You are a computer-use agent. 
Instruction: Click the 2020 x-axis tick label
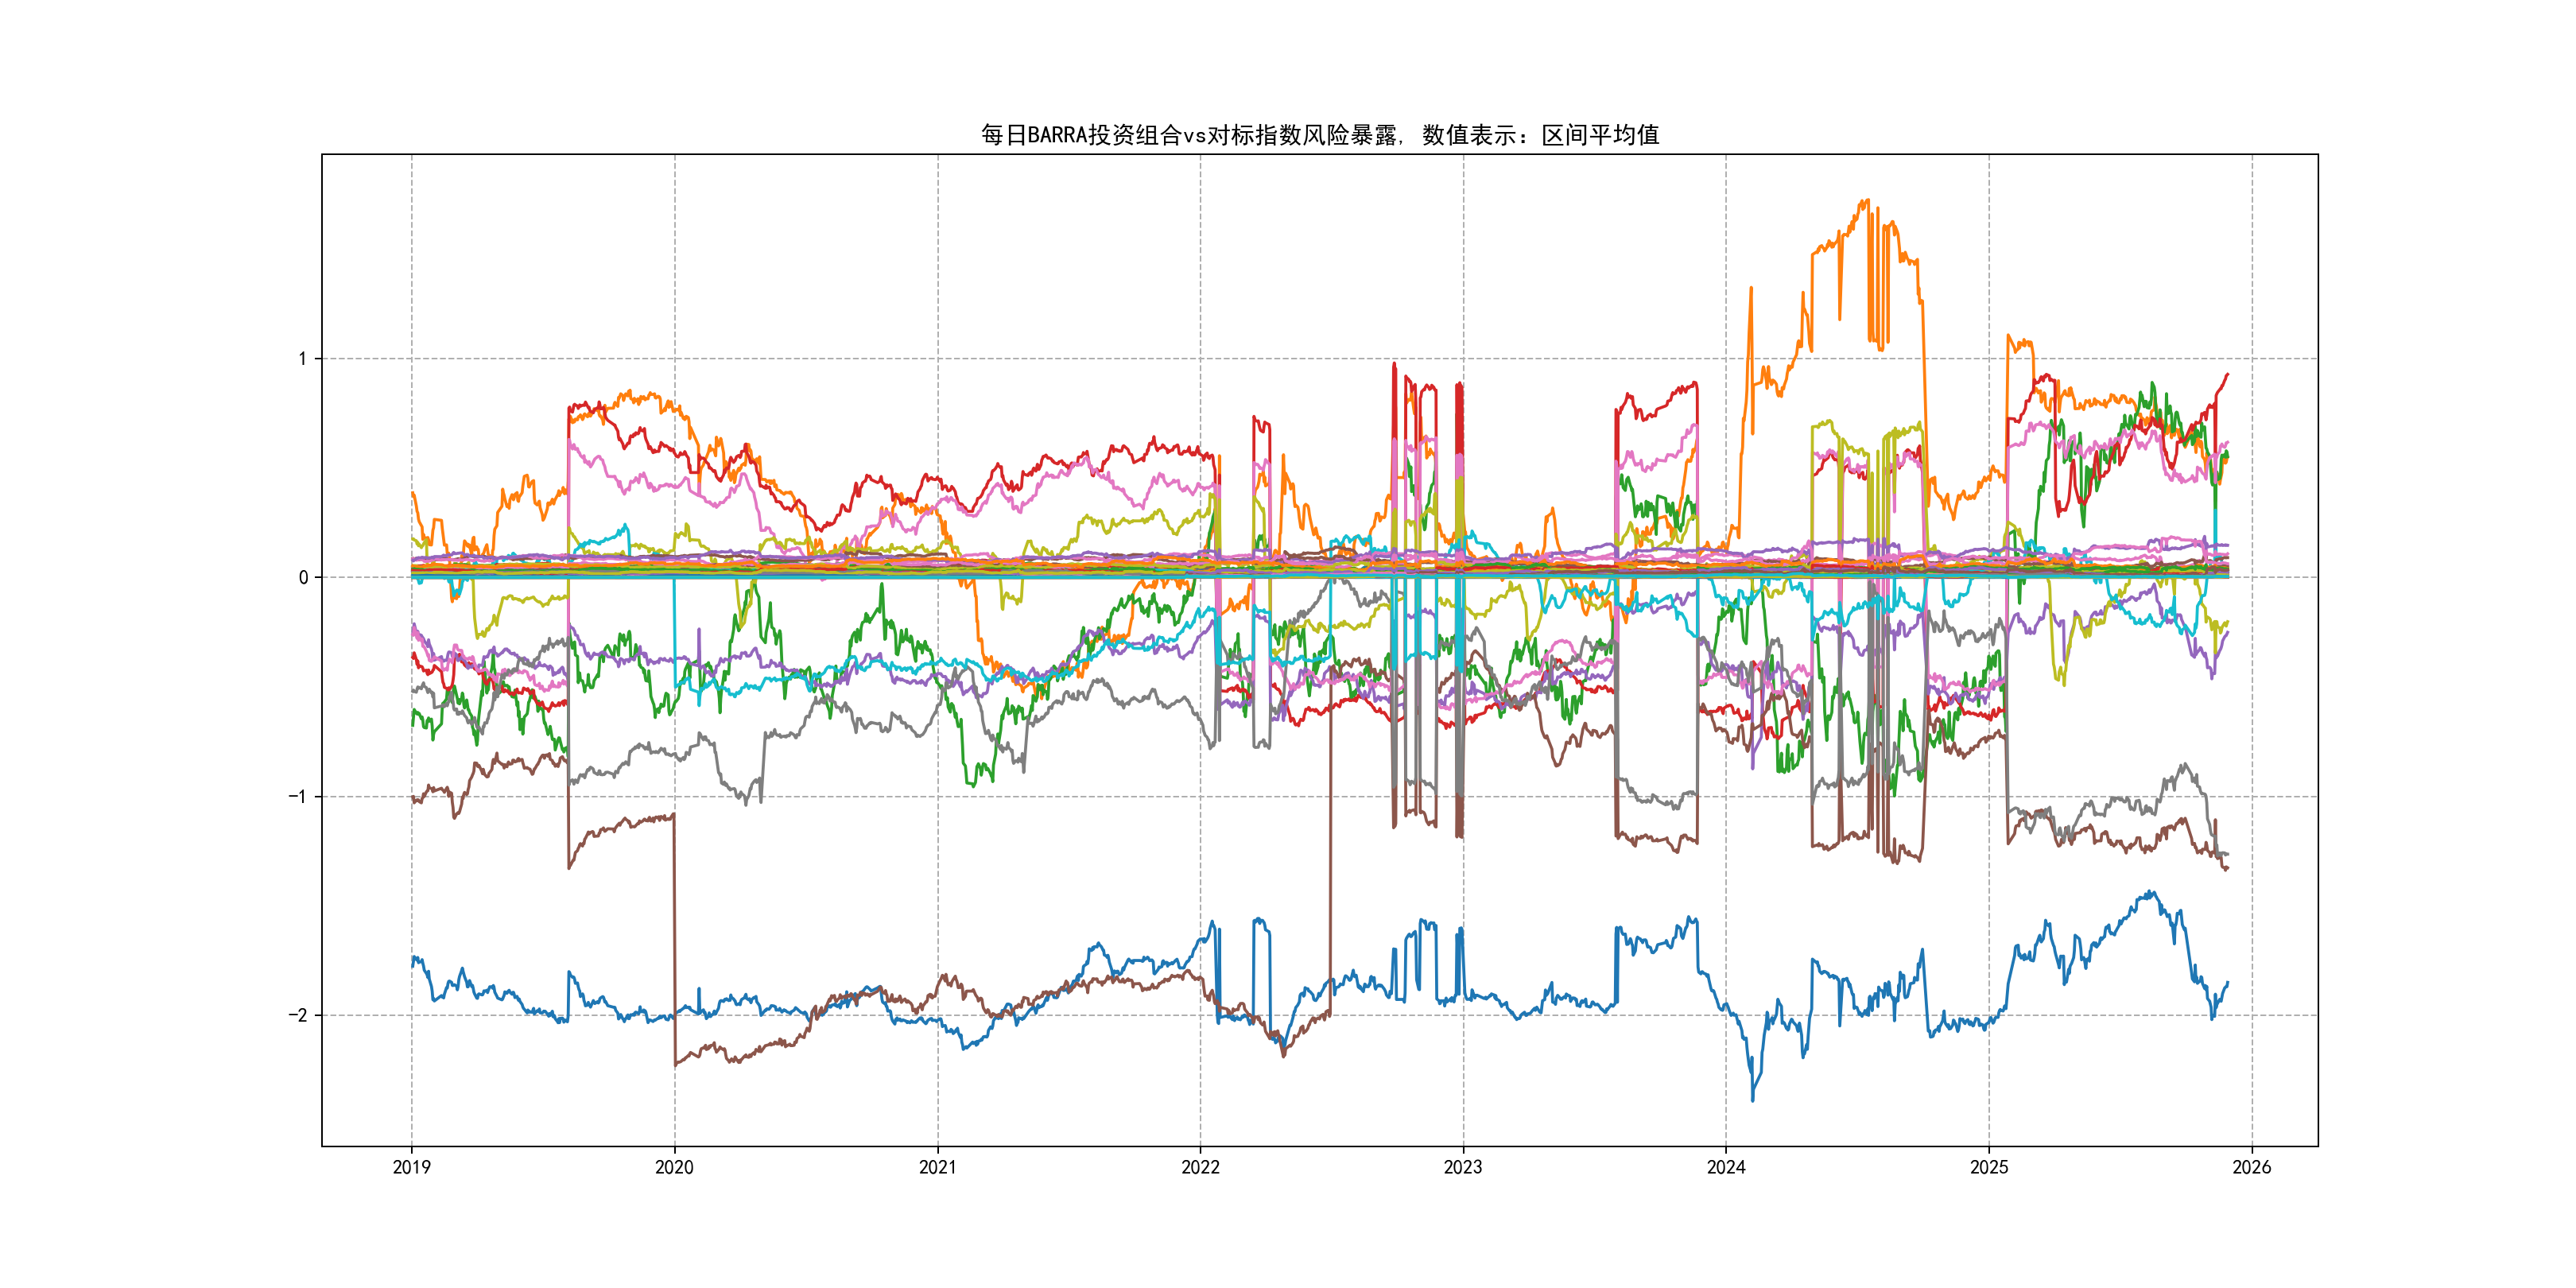coord(674,1167)
